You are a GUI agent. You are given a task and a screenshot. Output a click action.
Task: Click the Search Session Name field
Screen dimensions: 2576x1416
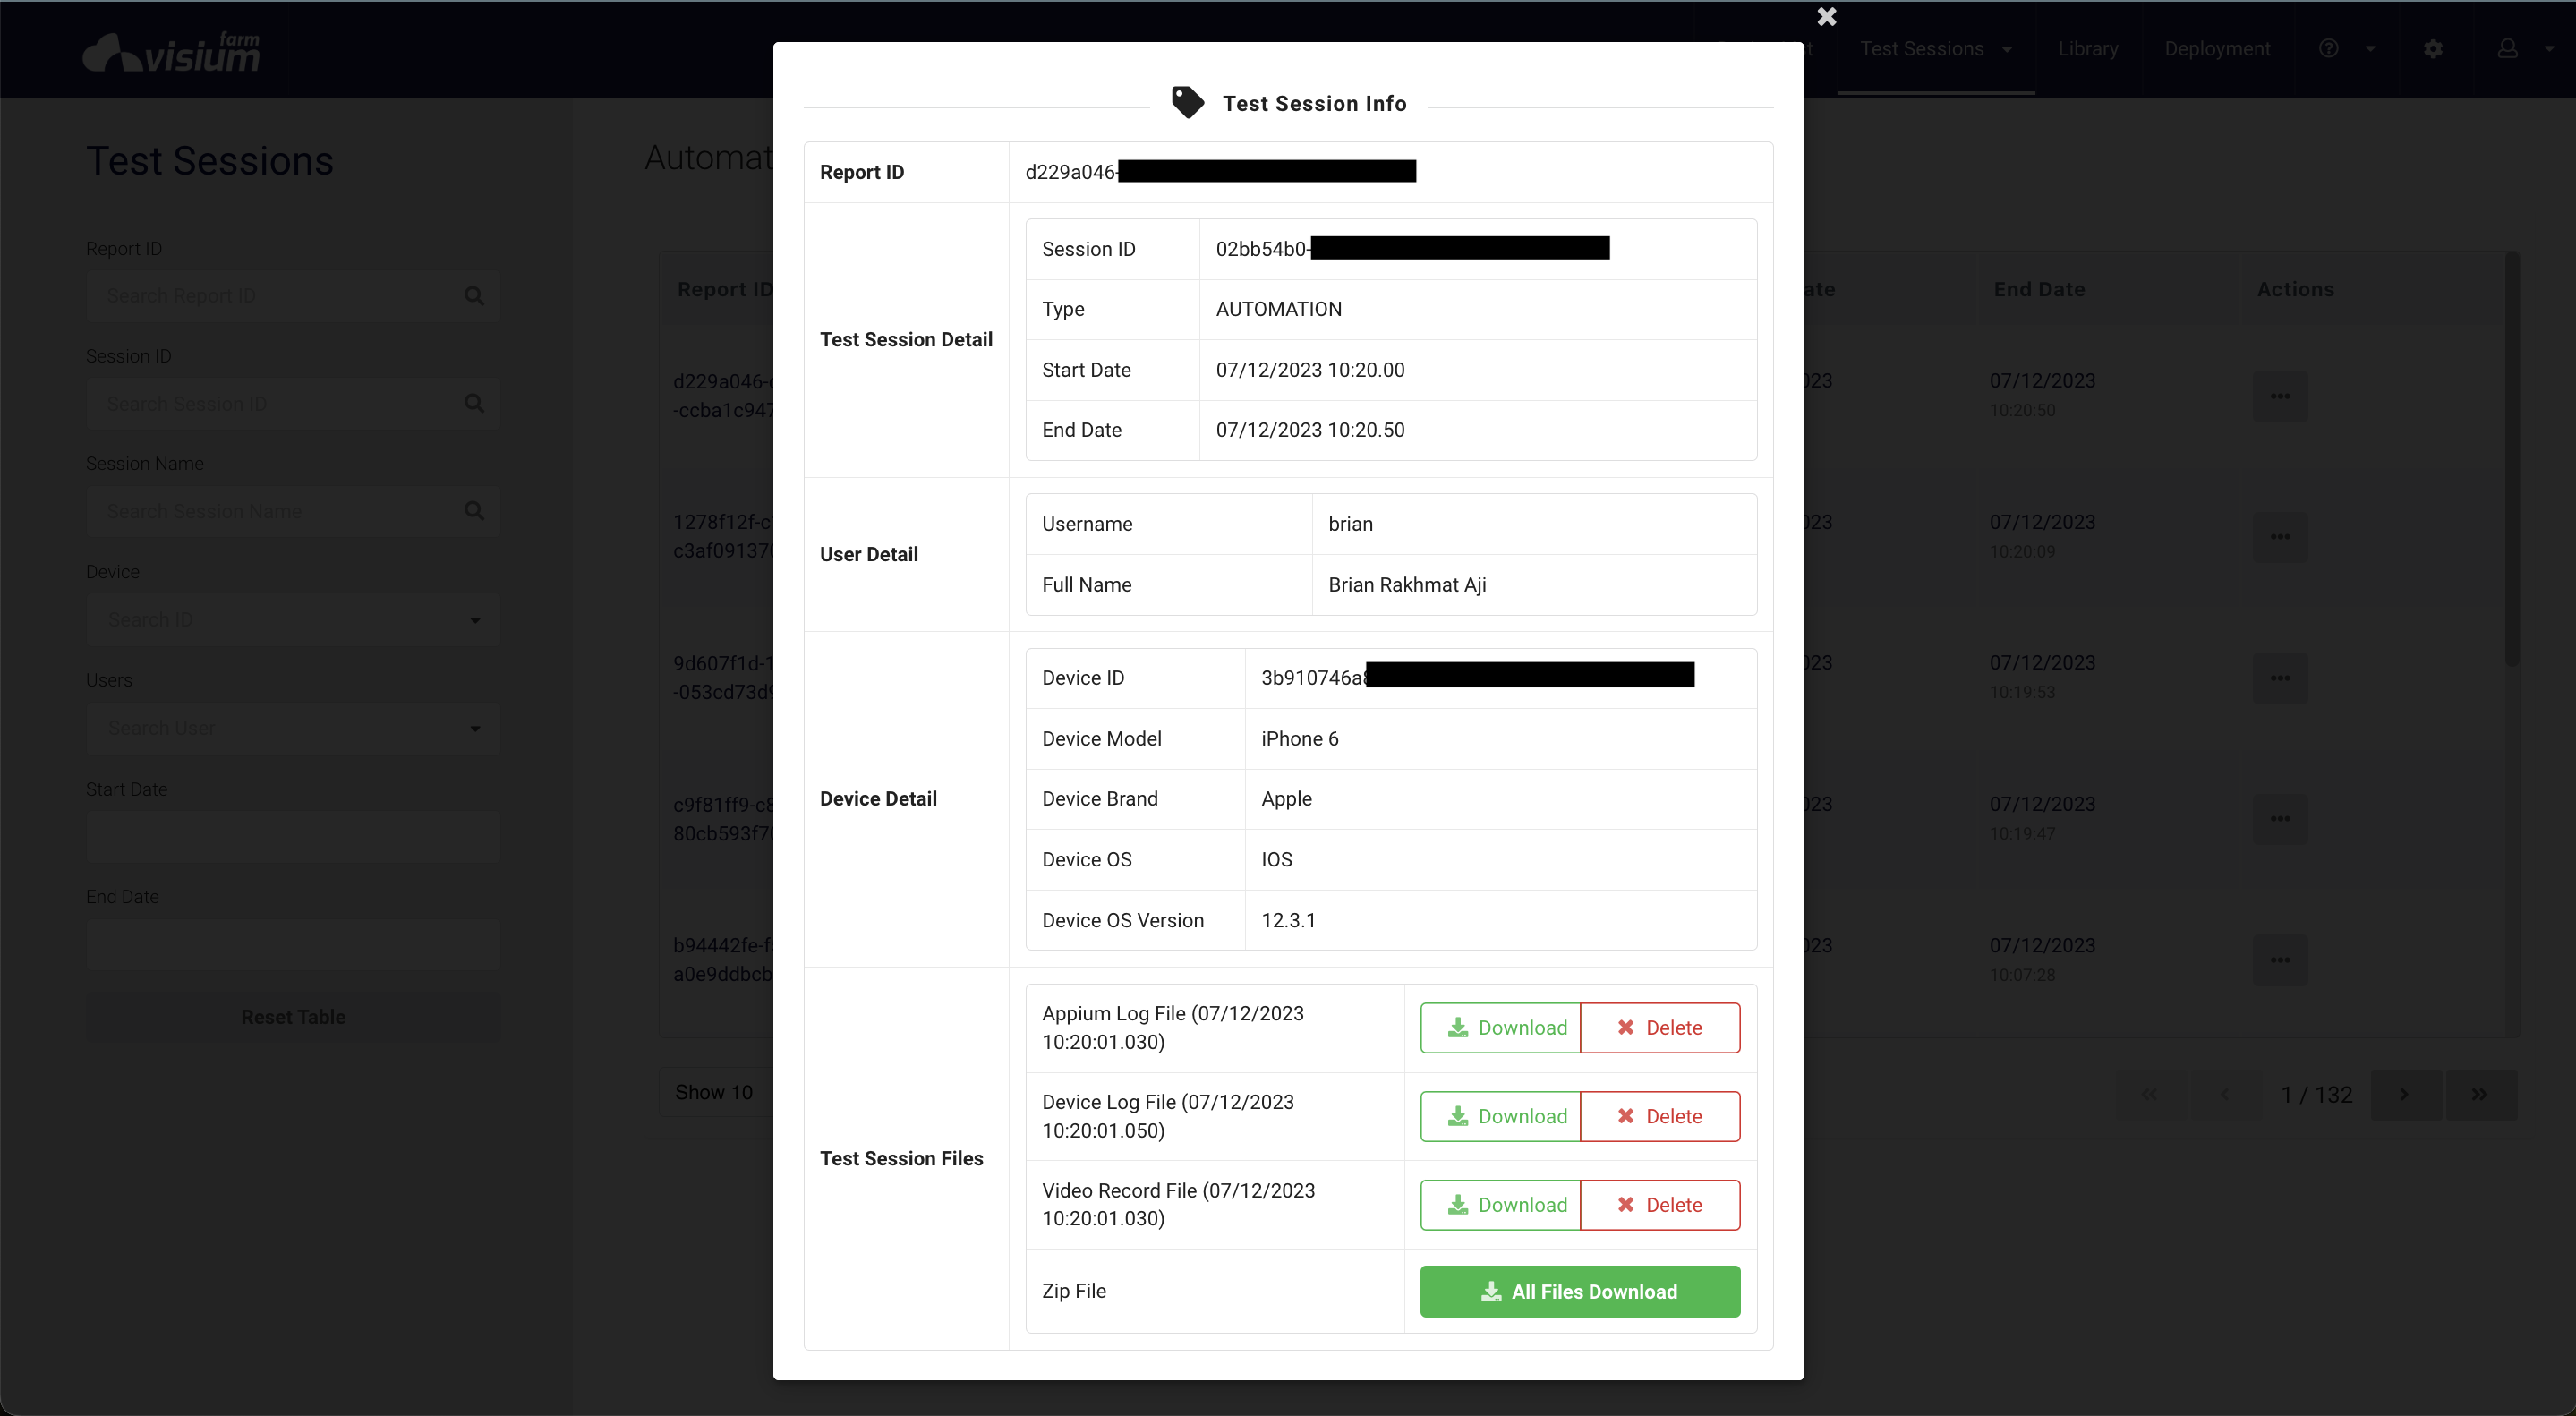(293, 511)
